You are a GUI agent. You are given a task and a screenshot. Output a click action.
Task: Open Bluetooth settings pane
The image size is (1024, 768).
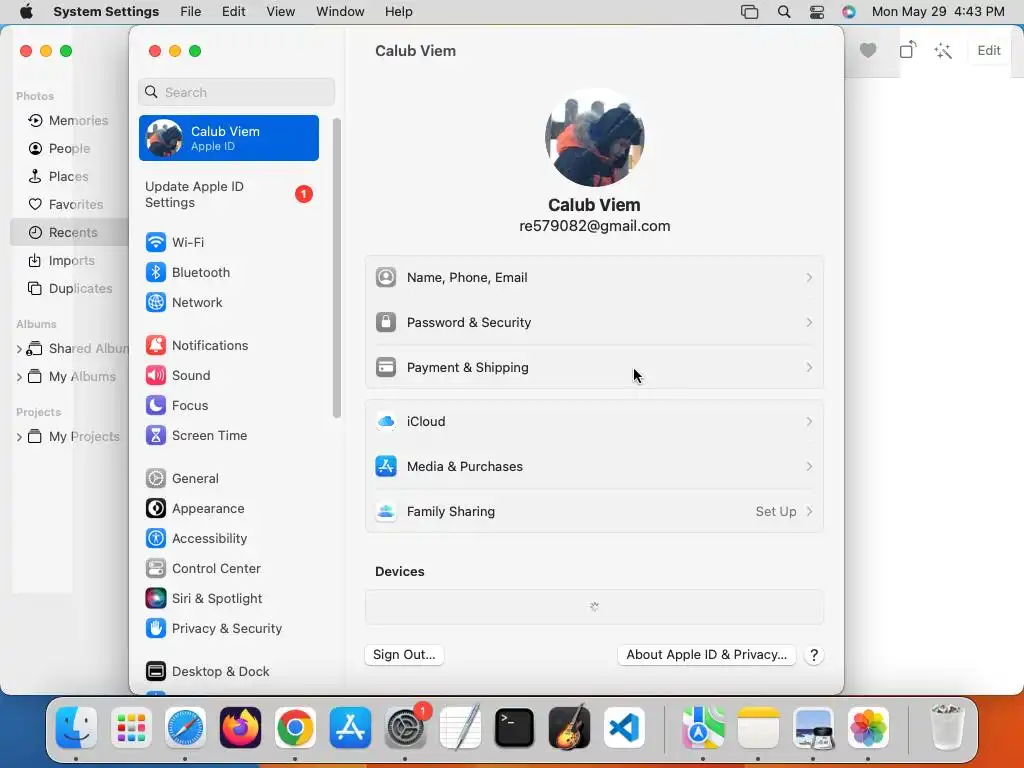pos(187,272)
